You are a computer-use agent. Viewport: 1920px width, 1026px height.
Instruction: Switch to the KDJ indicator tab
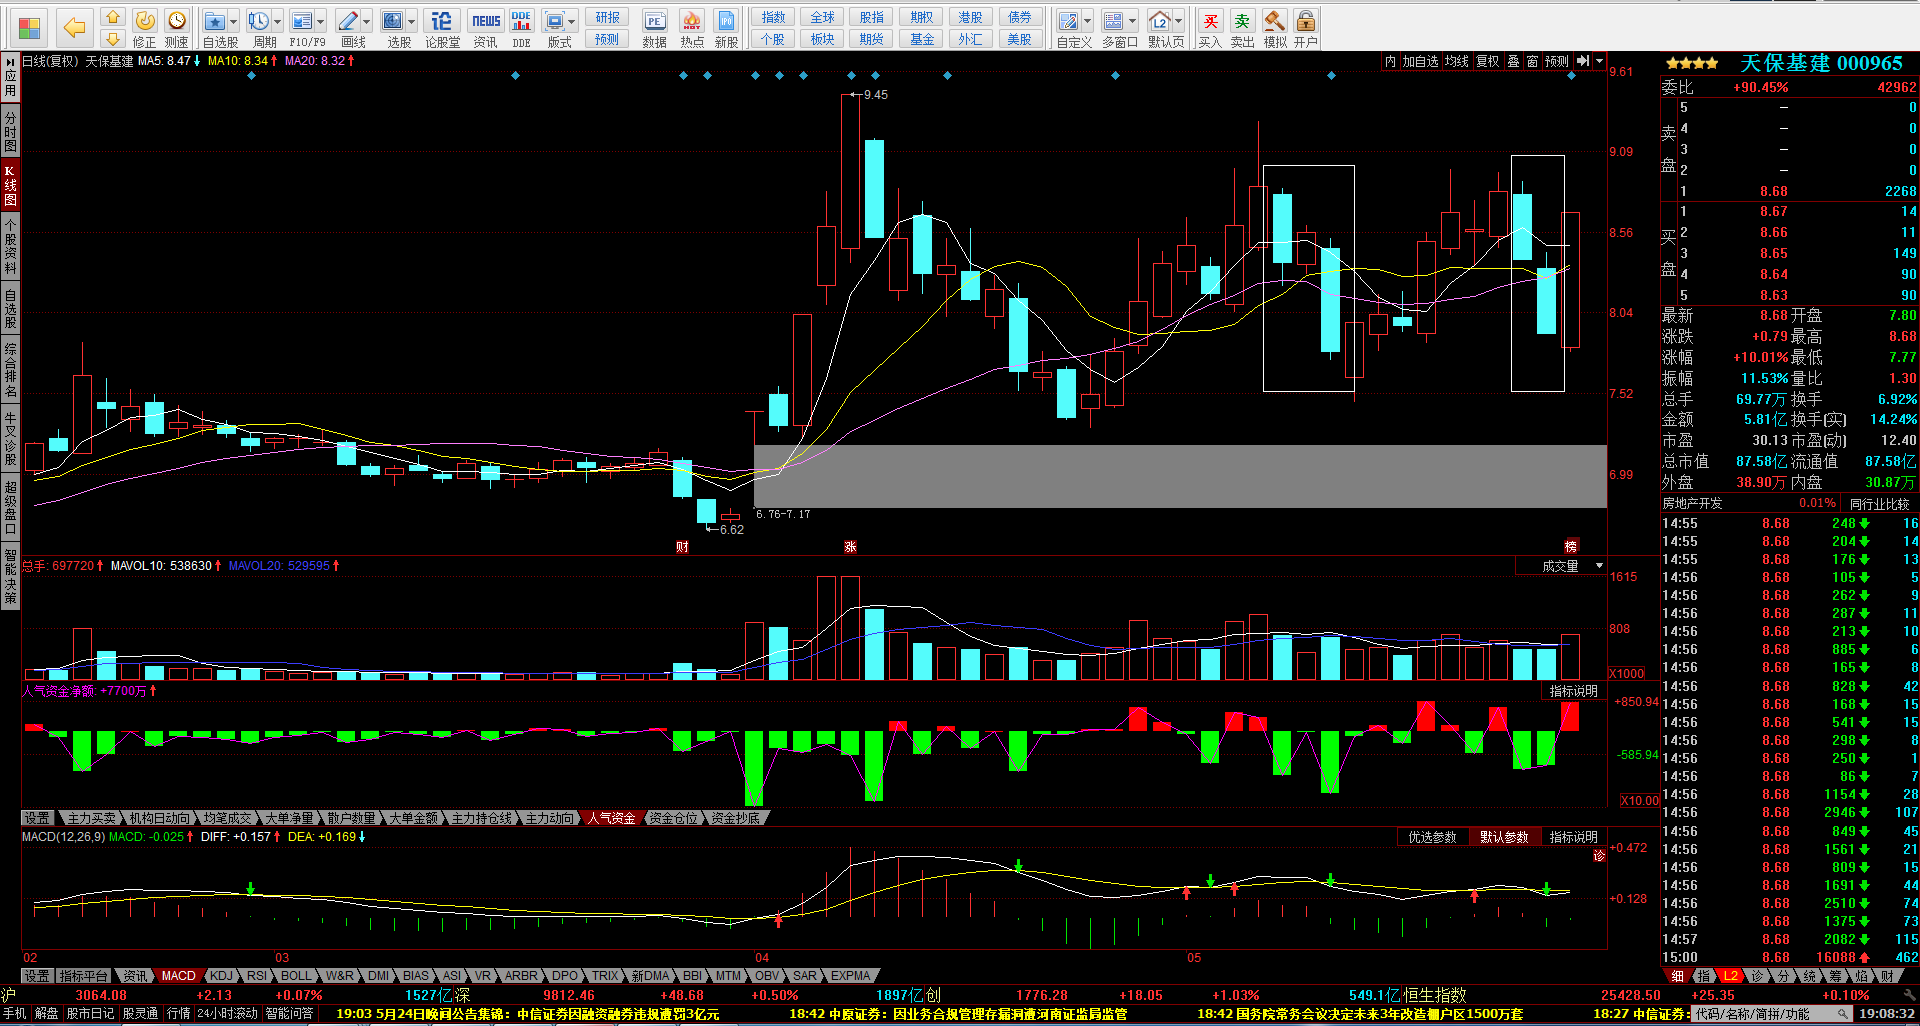point(221,975)
